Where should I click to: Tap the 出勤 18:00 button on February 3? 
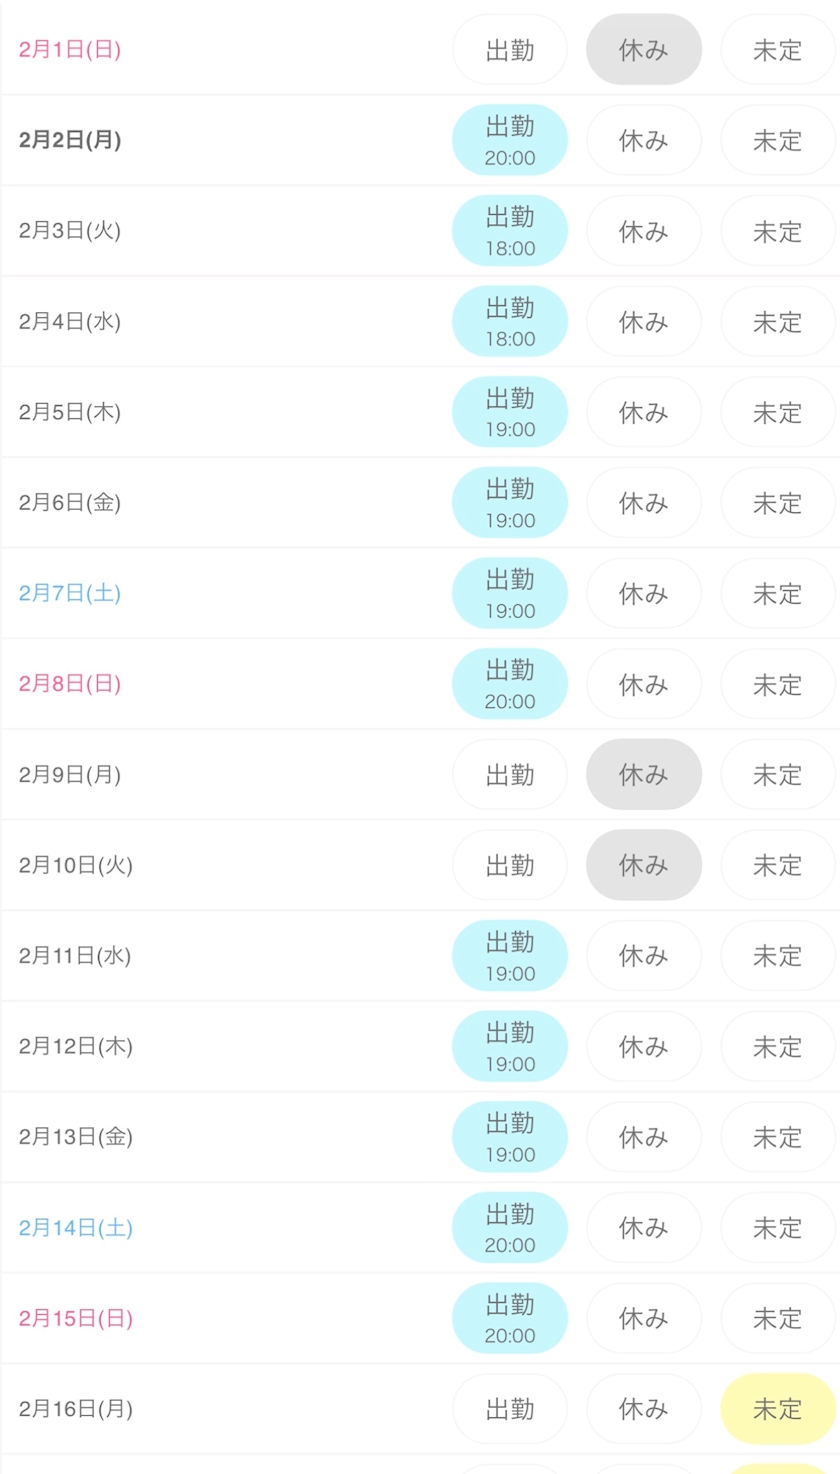click(510, 231)
